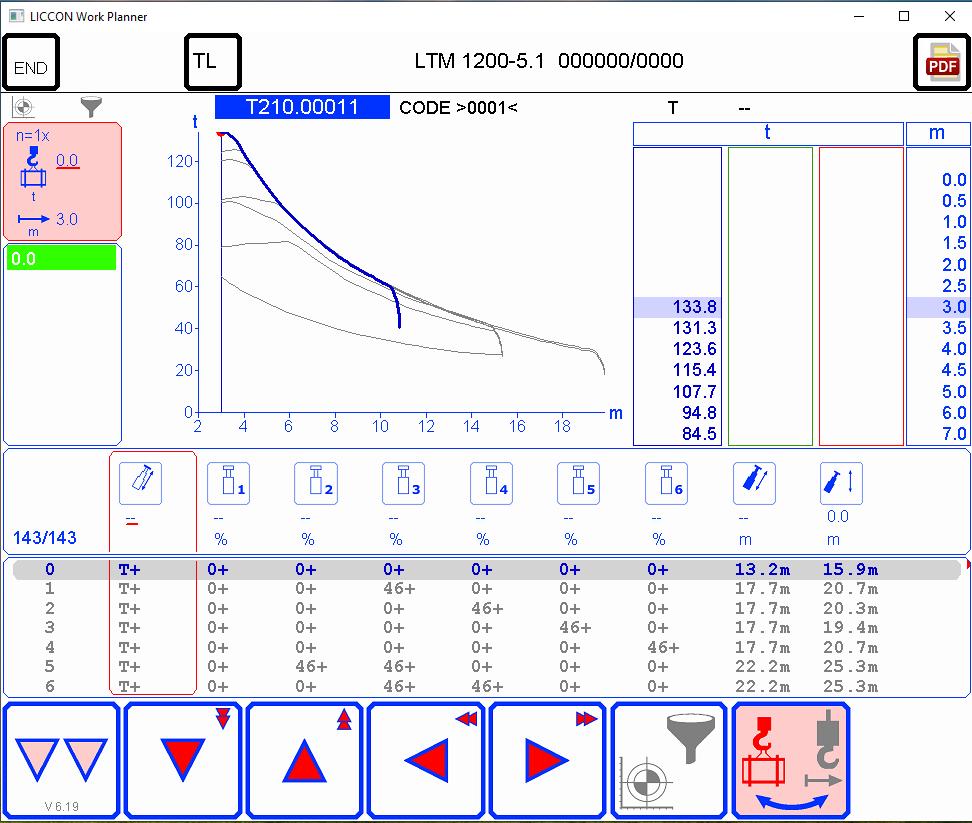
Task: Select radius 4.0 in the m column
Action: pos(953,349)
